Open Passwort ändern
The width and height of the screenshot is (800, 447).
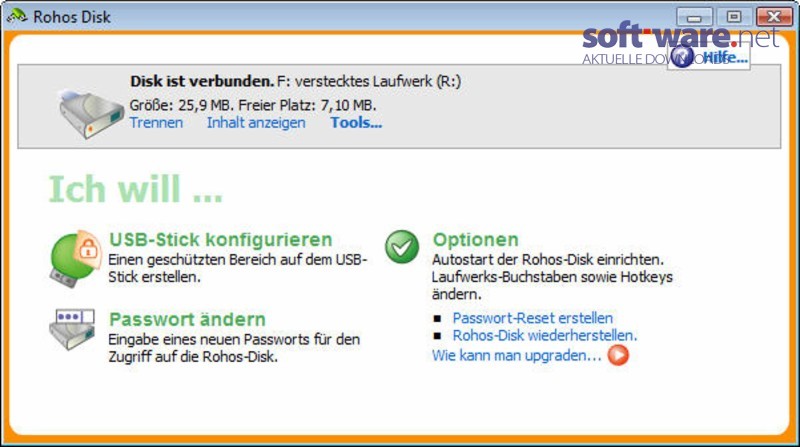pyautogui.click(x=187, y=319)
